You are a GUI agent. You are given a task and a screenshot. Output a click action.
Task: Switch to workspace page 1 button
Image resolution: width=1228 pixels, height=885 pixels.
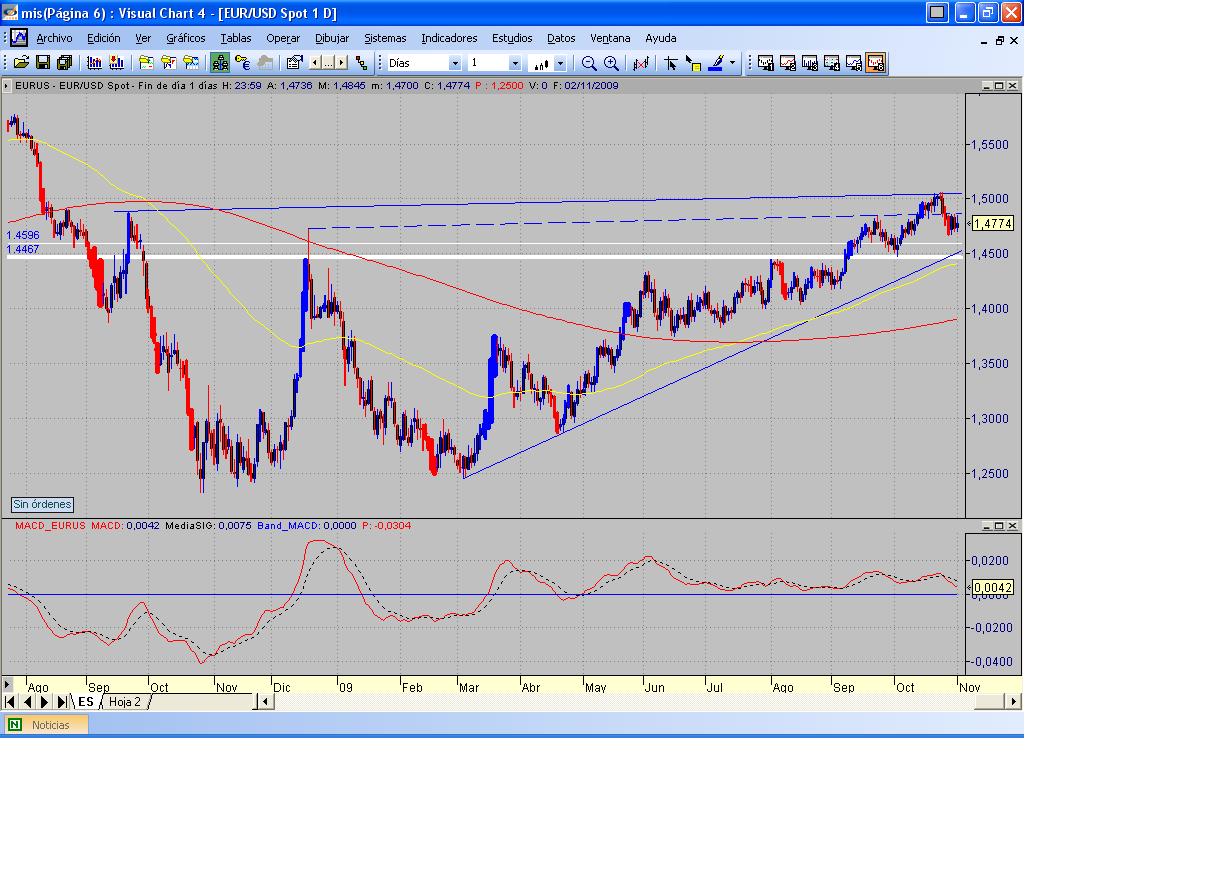[x=766, y=63]
